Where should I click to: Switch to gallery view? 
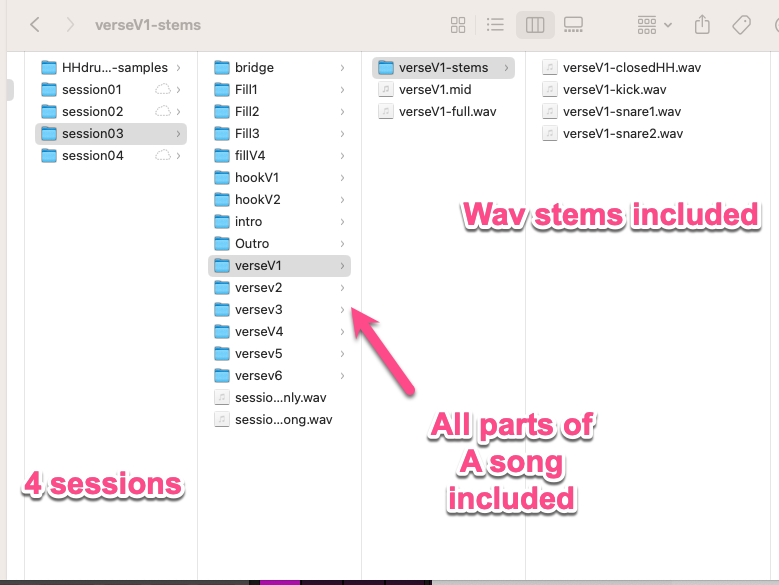(573, 25)
